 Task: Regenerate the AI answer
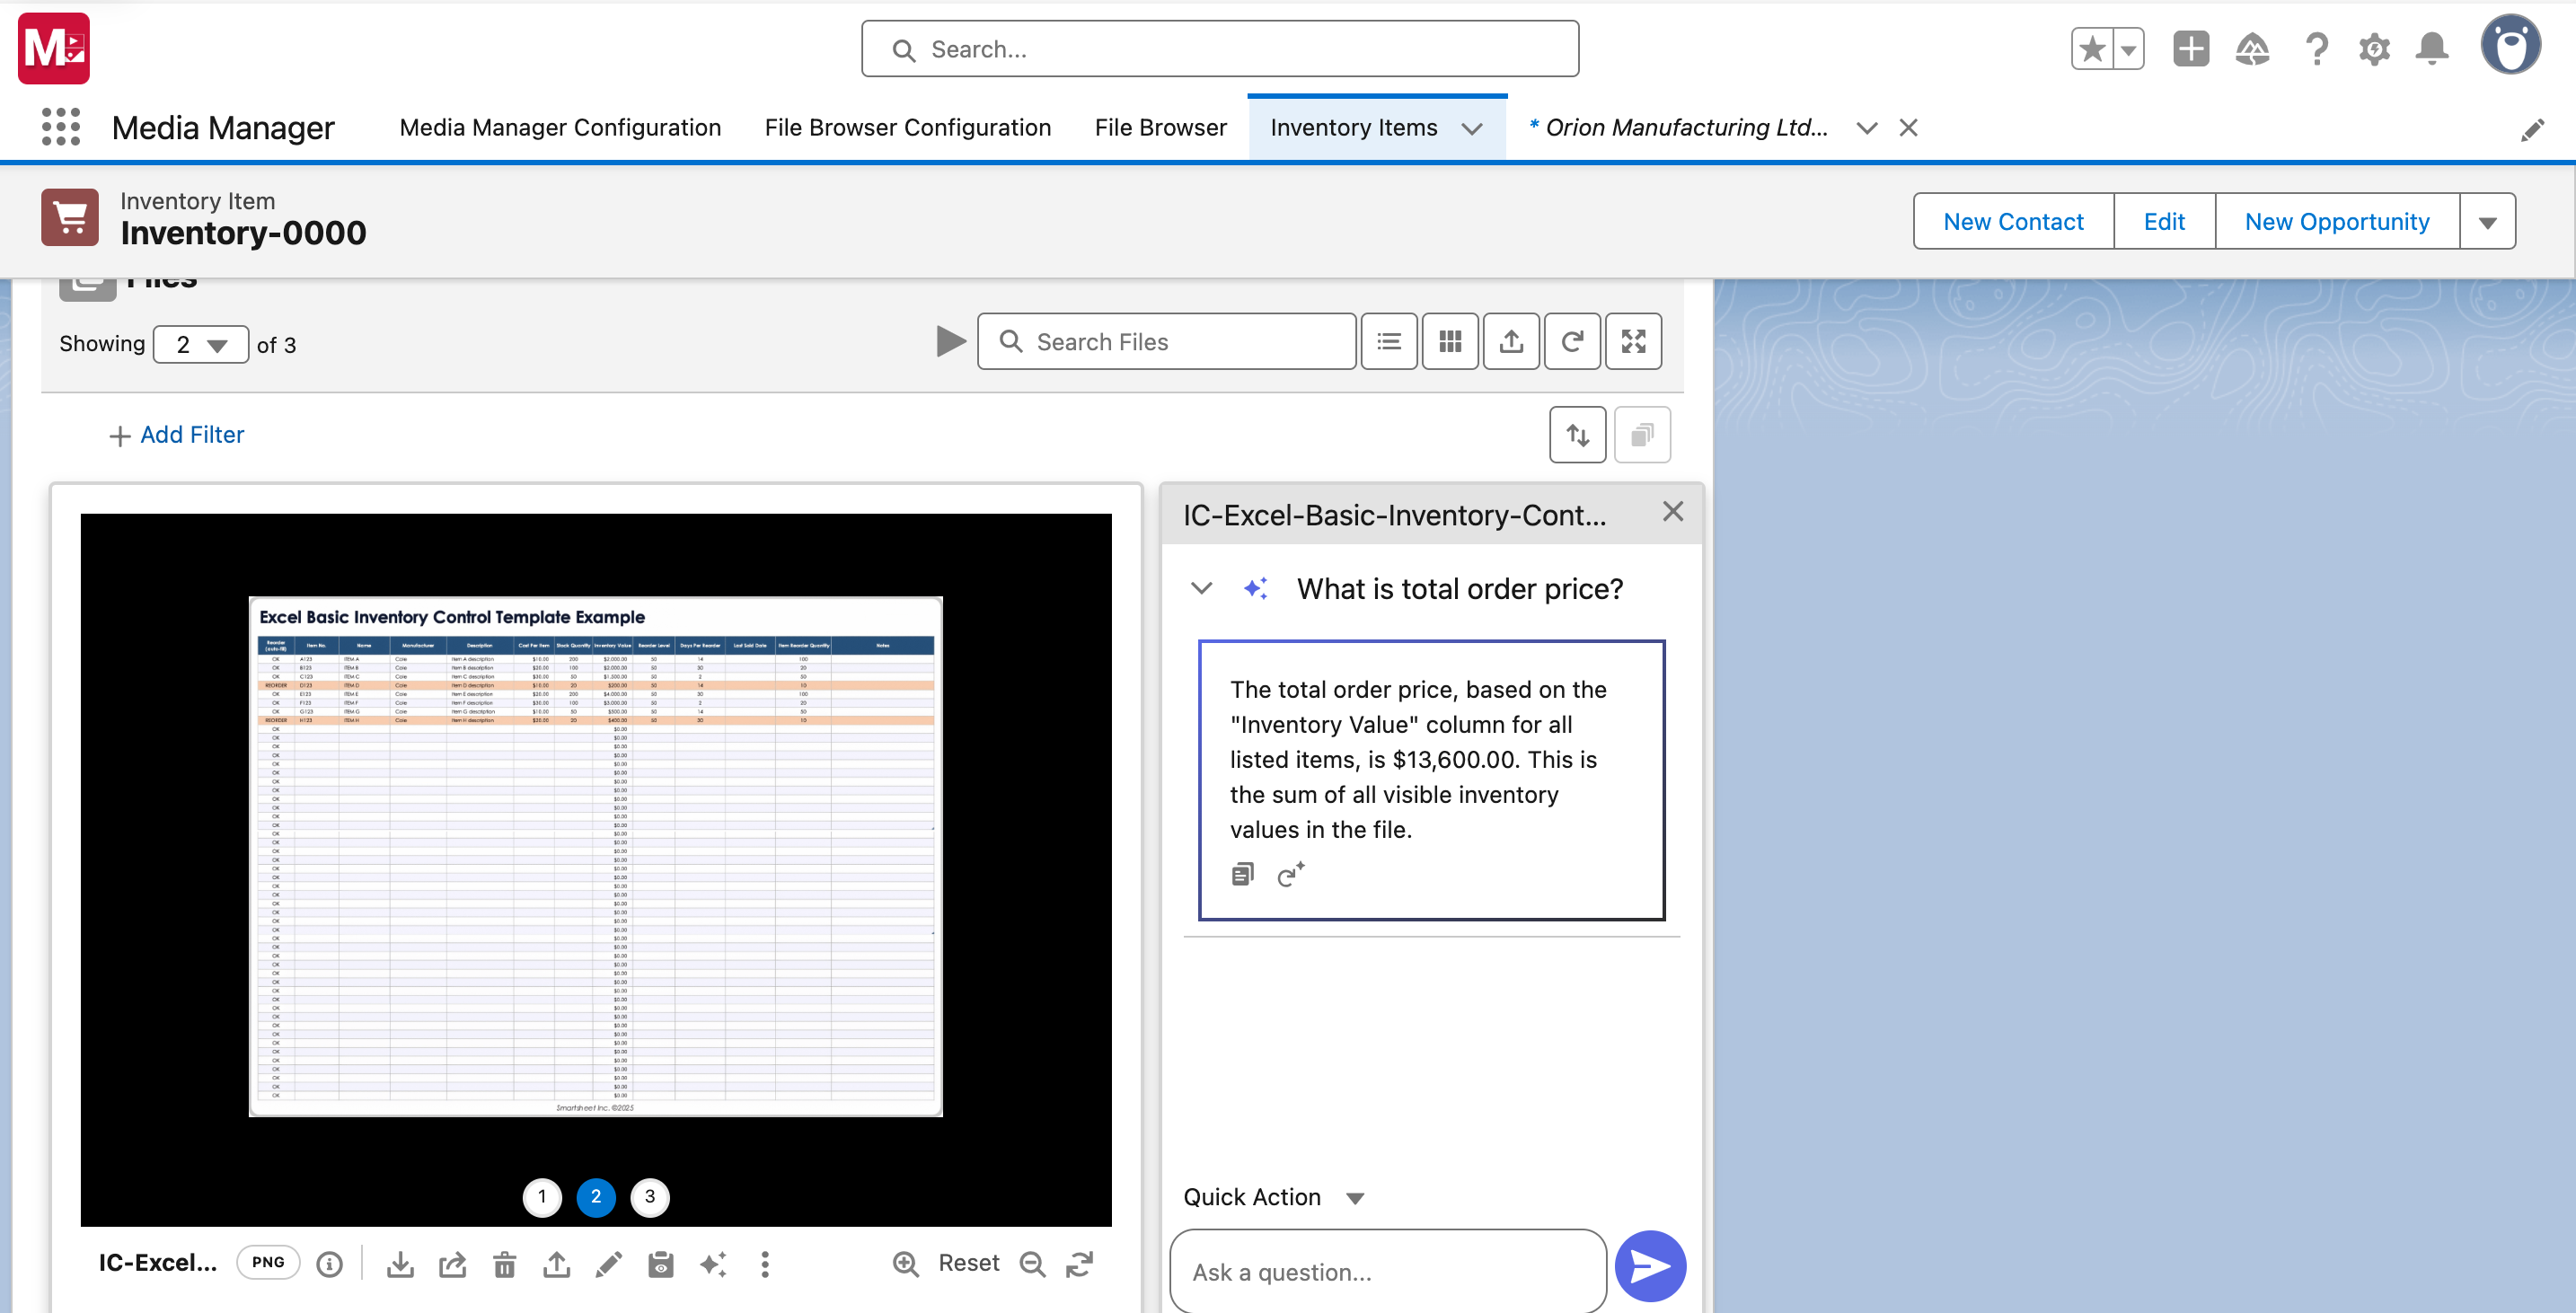click(1290, 875)
